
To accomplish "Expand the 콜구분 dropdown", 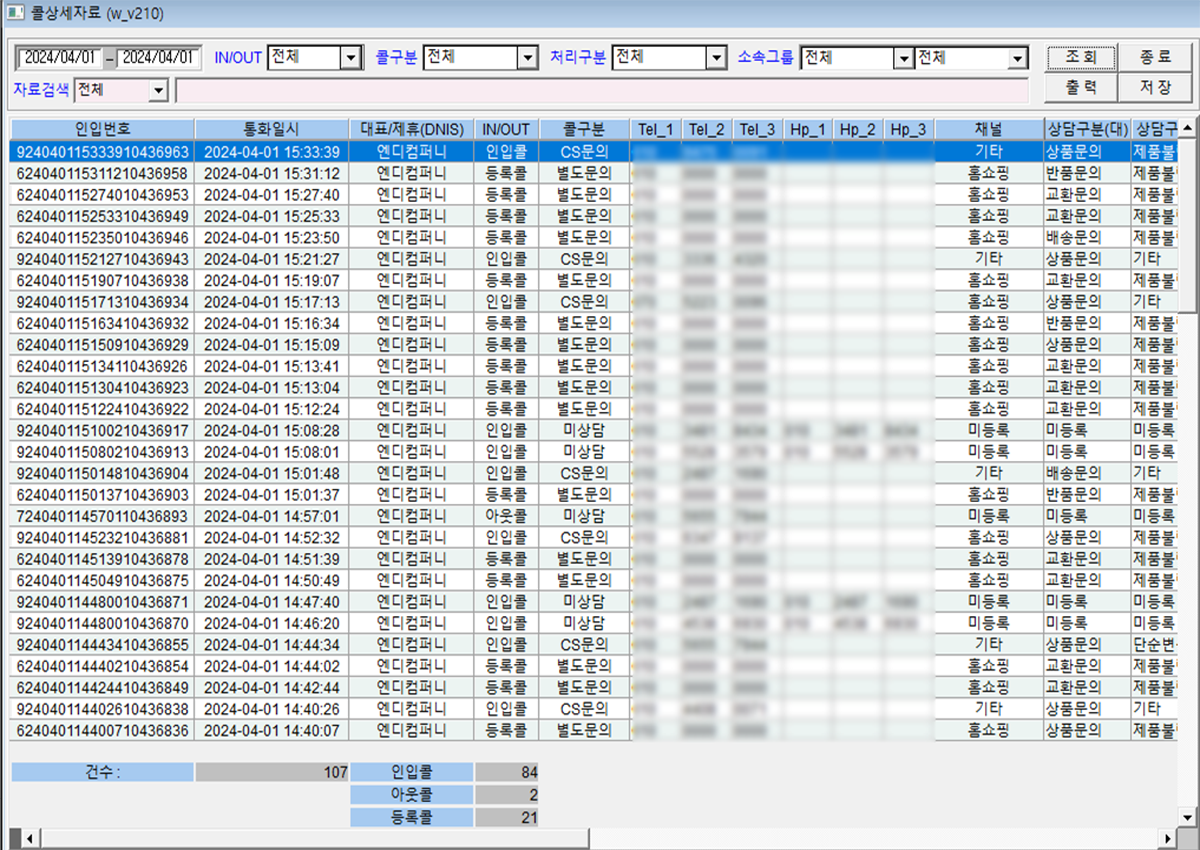I will click(528, 58).
